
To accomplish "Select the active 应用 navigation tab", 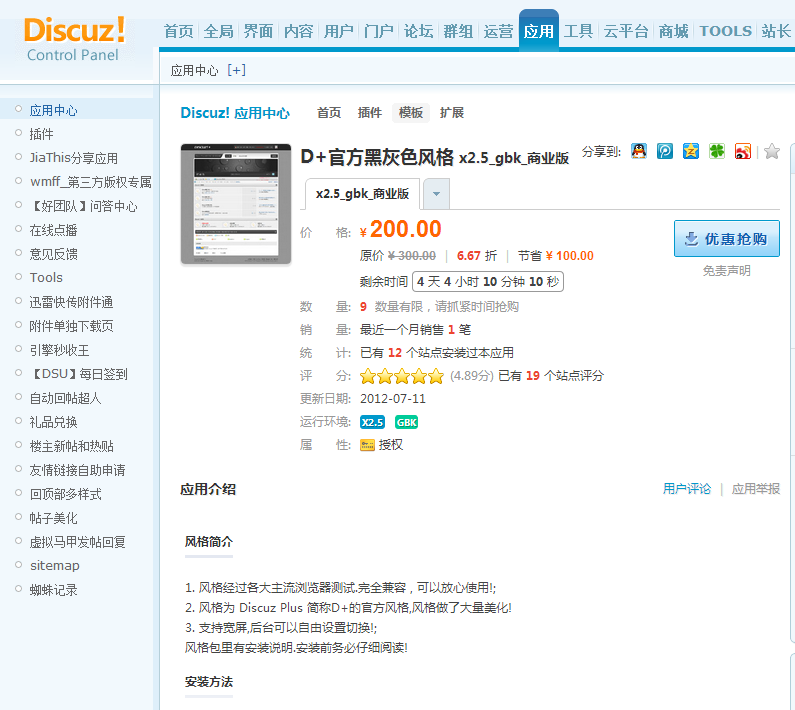I will pos(538,30).
